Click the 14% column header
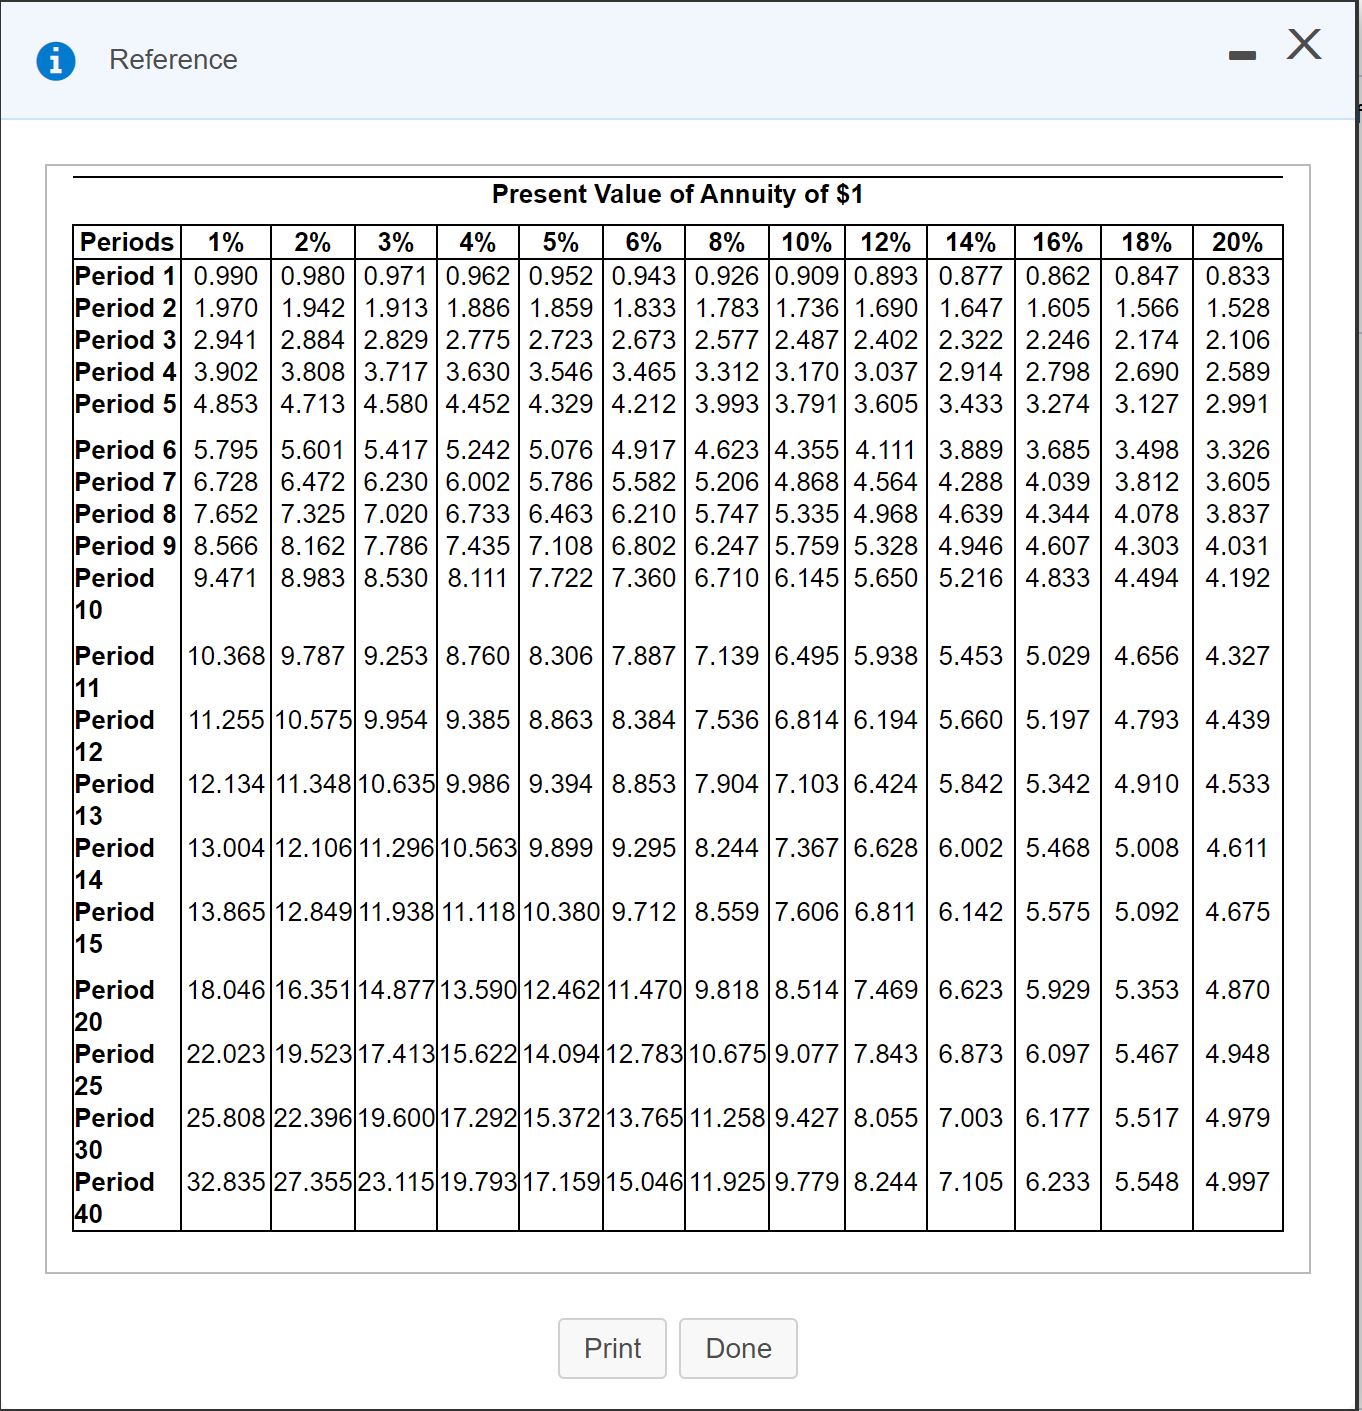1362x1411 pixels. 971,242
